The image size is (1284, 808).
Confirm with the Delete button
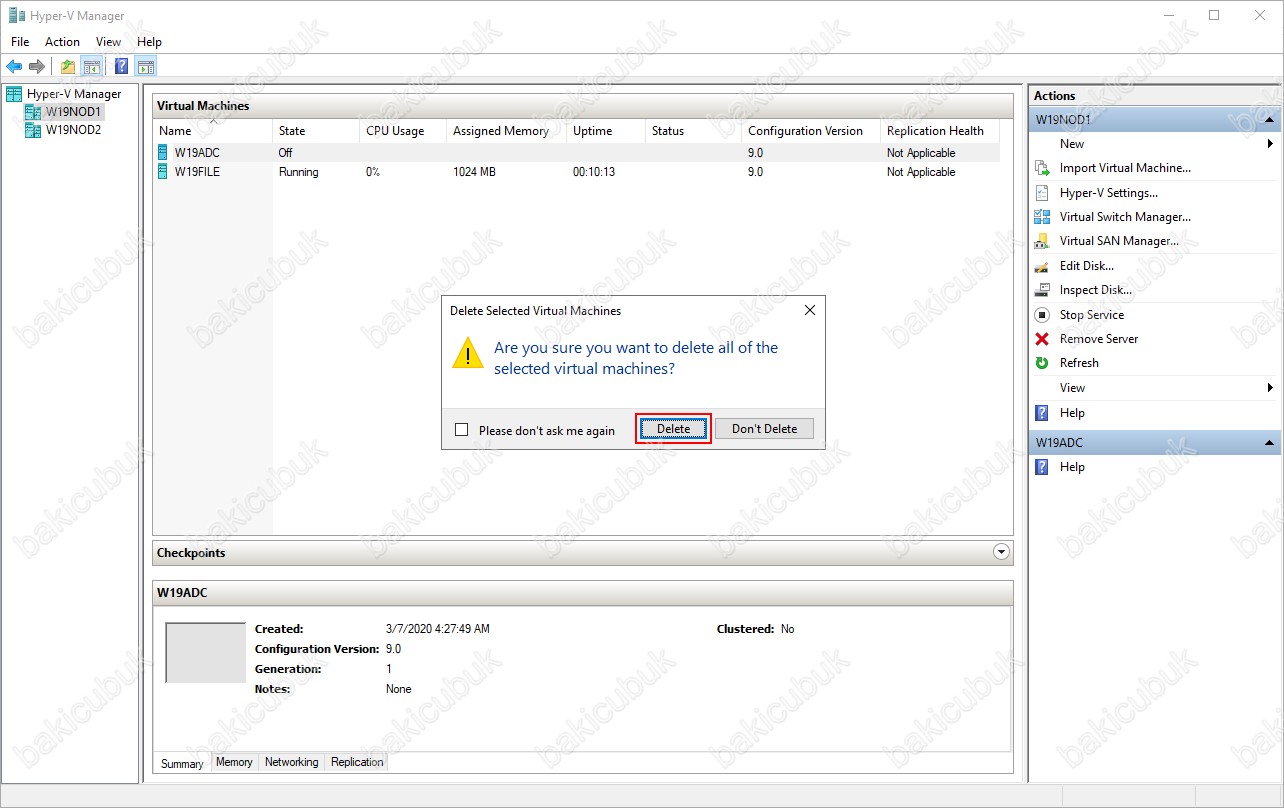[x=673, y=428]
